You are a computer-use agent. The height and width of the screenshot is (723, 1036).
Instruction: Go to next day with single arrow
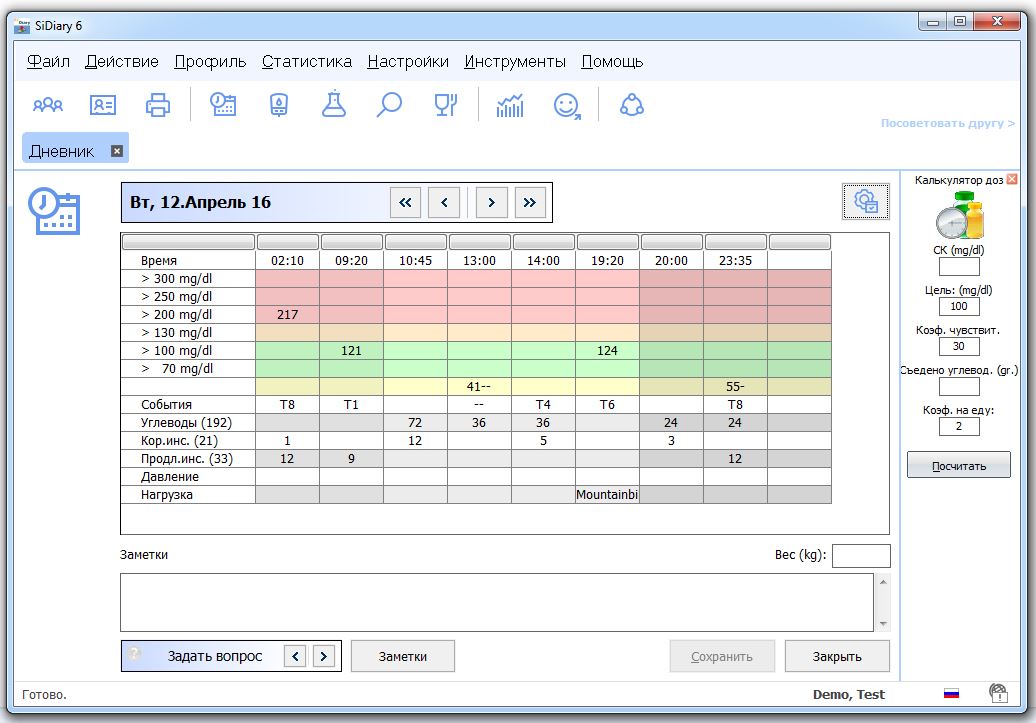click(x=491, y=203)
